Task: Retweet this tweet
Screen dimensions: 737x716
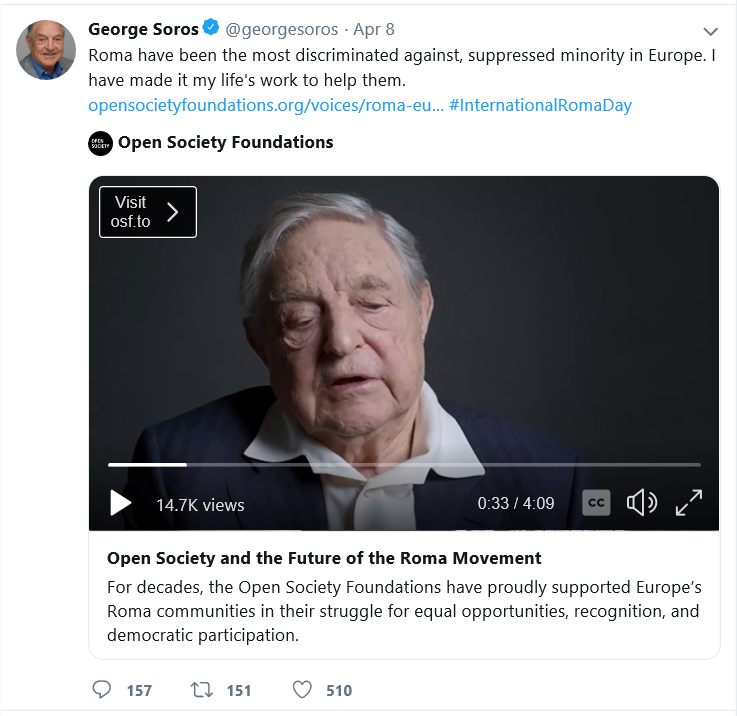Action: tap(202, 690)
